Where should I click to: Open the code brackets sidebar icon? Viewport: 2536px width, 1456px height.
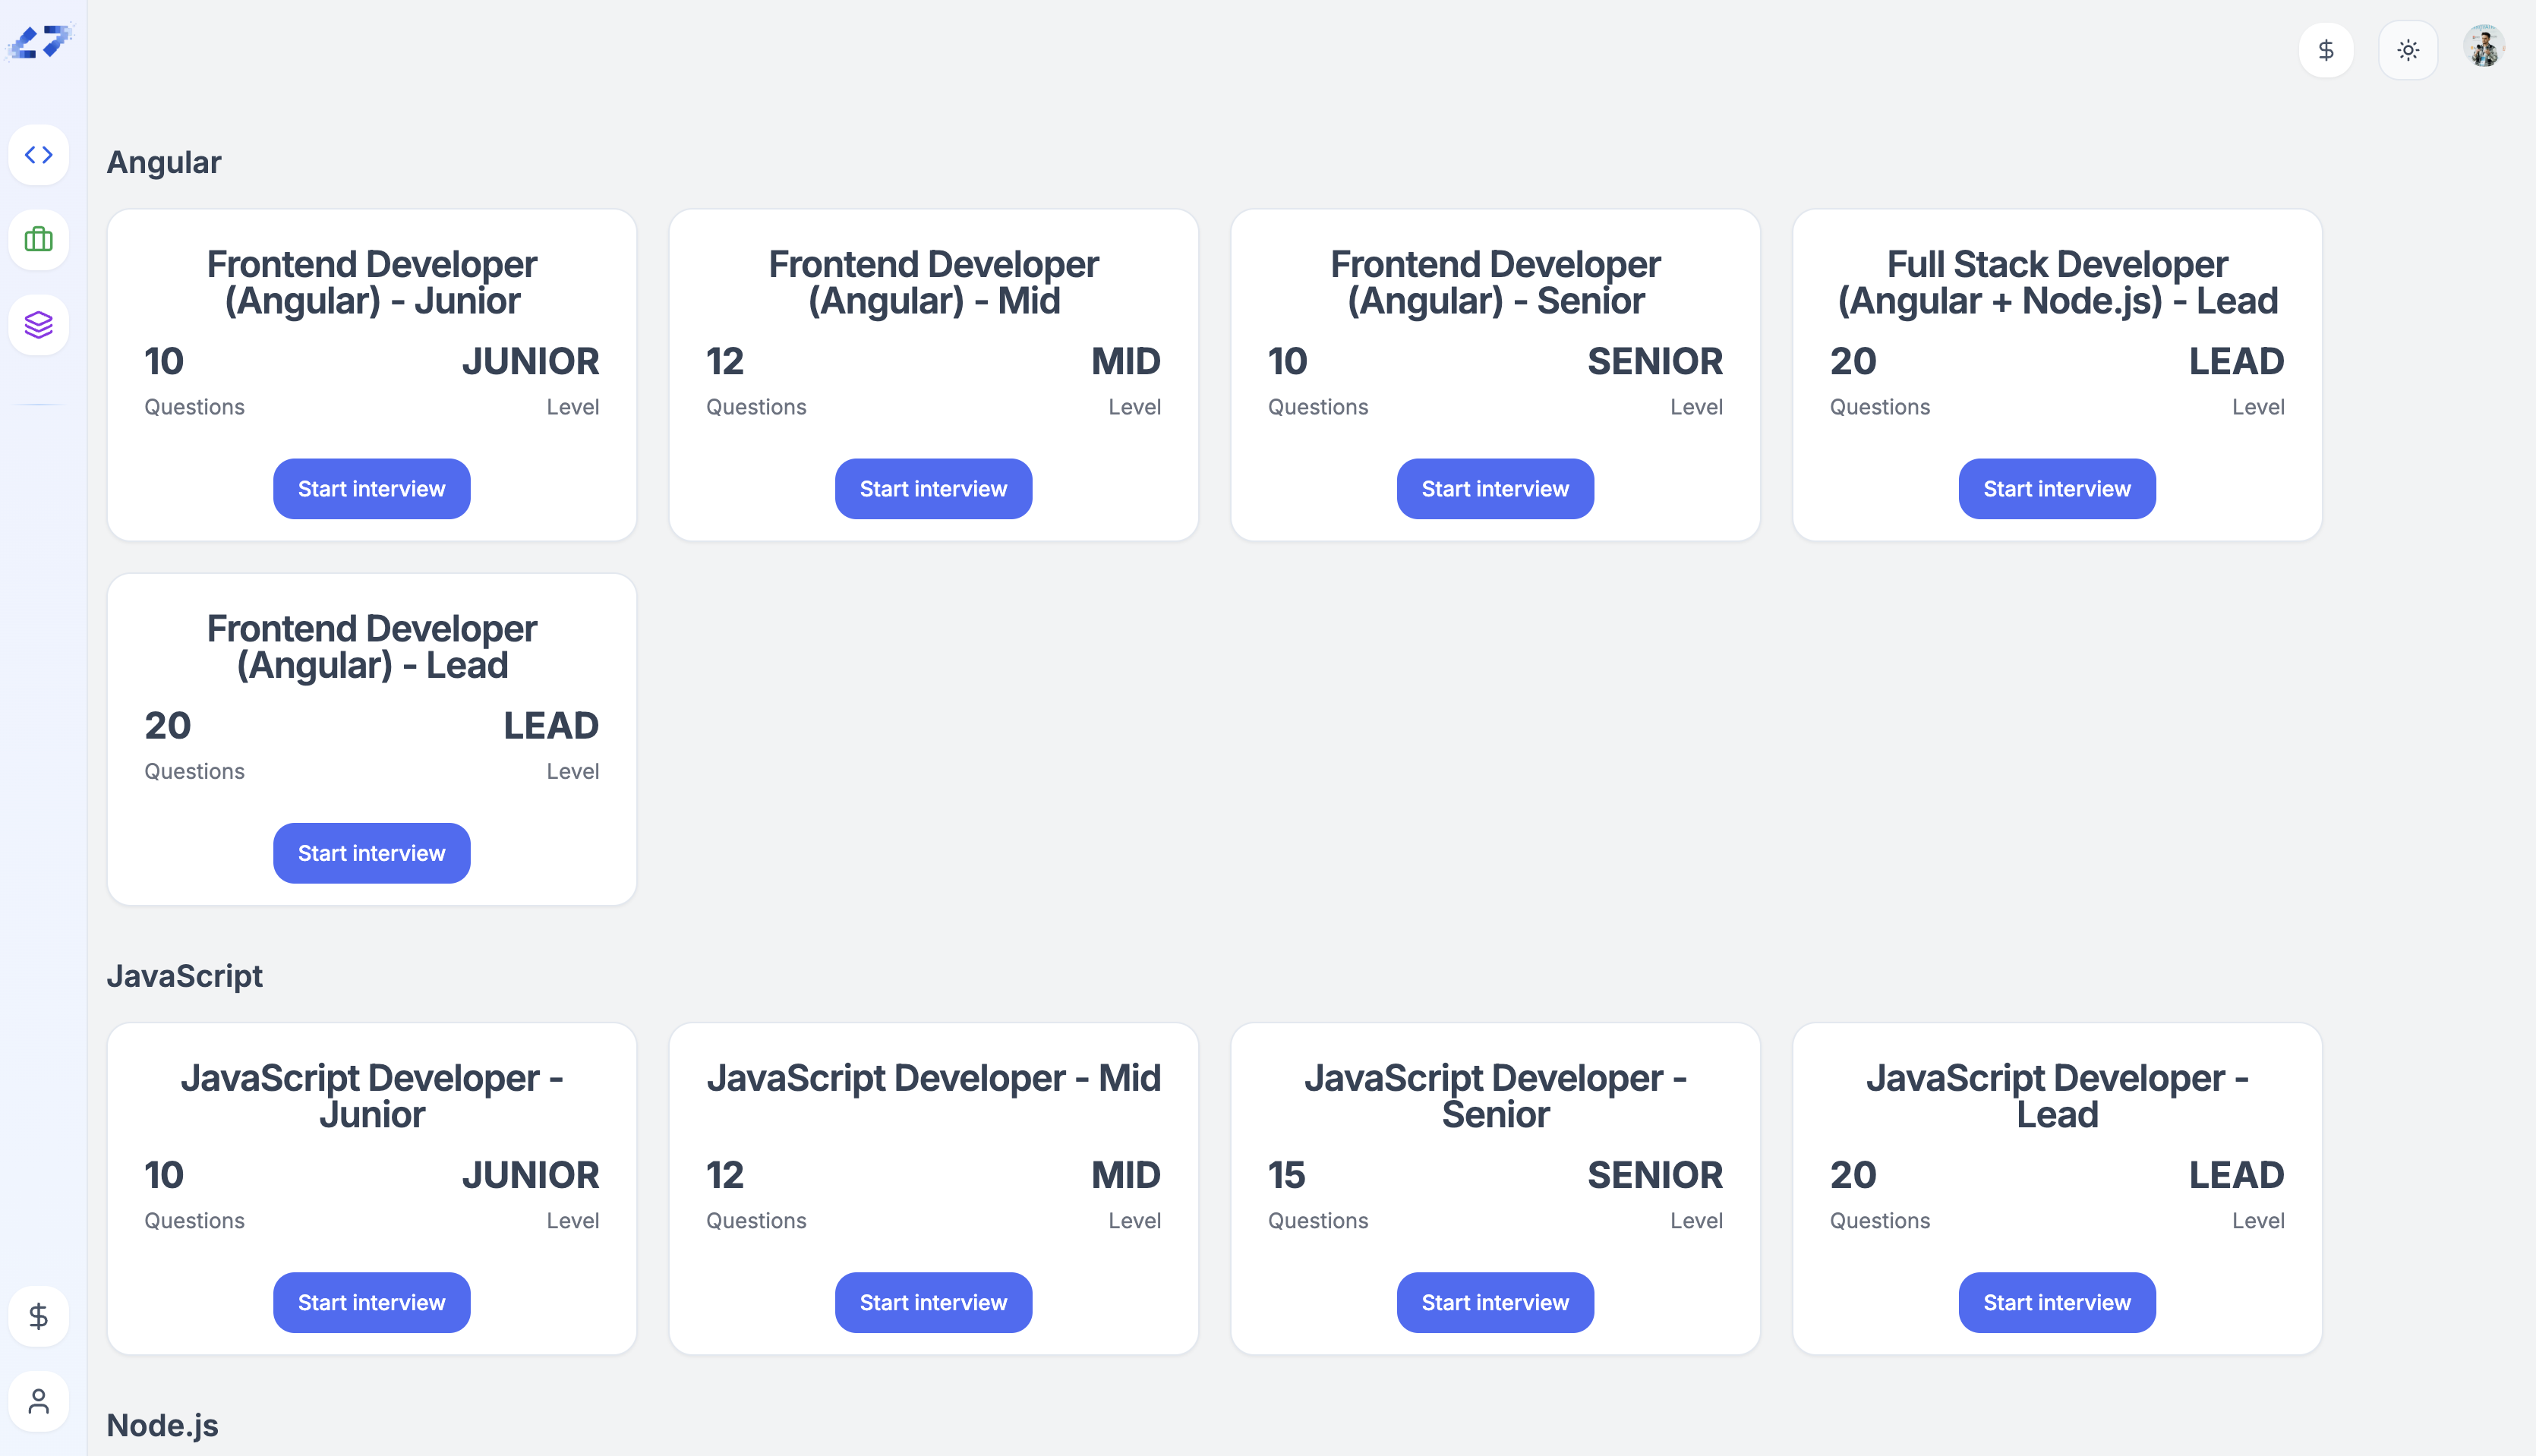coord(39,155)
